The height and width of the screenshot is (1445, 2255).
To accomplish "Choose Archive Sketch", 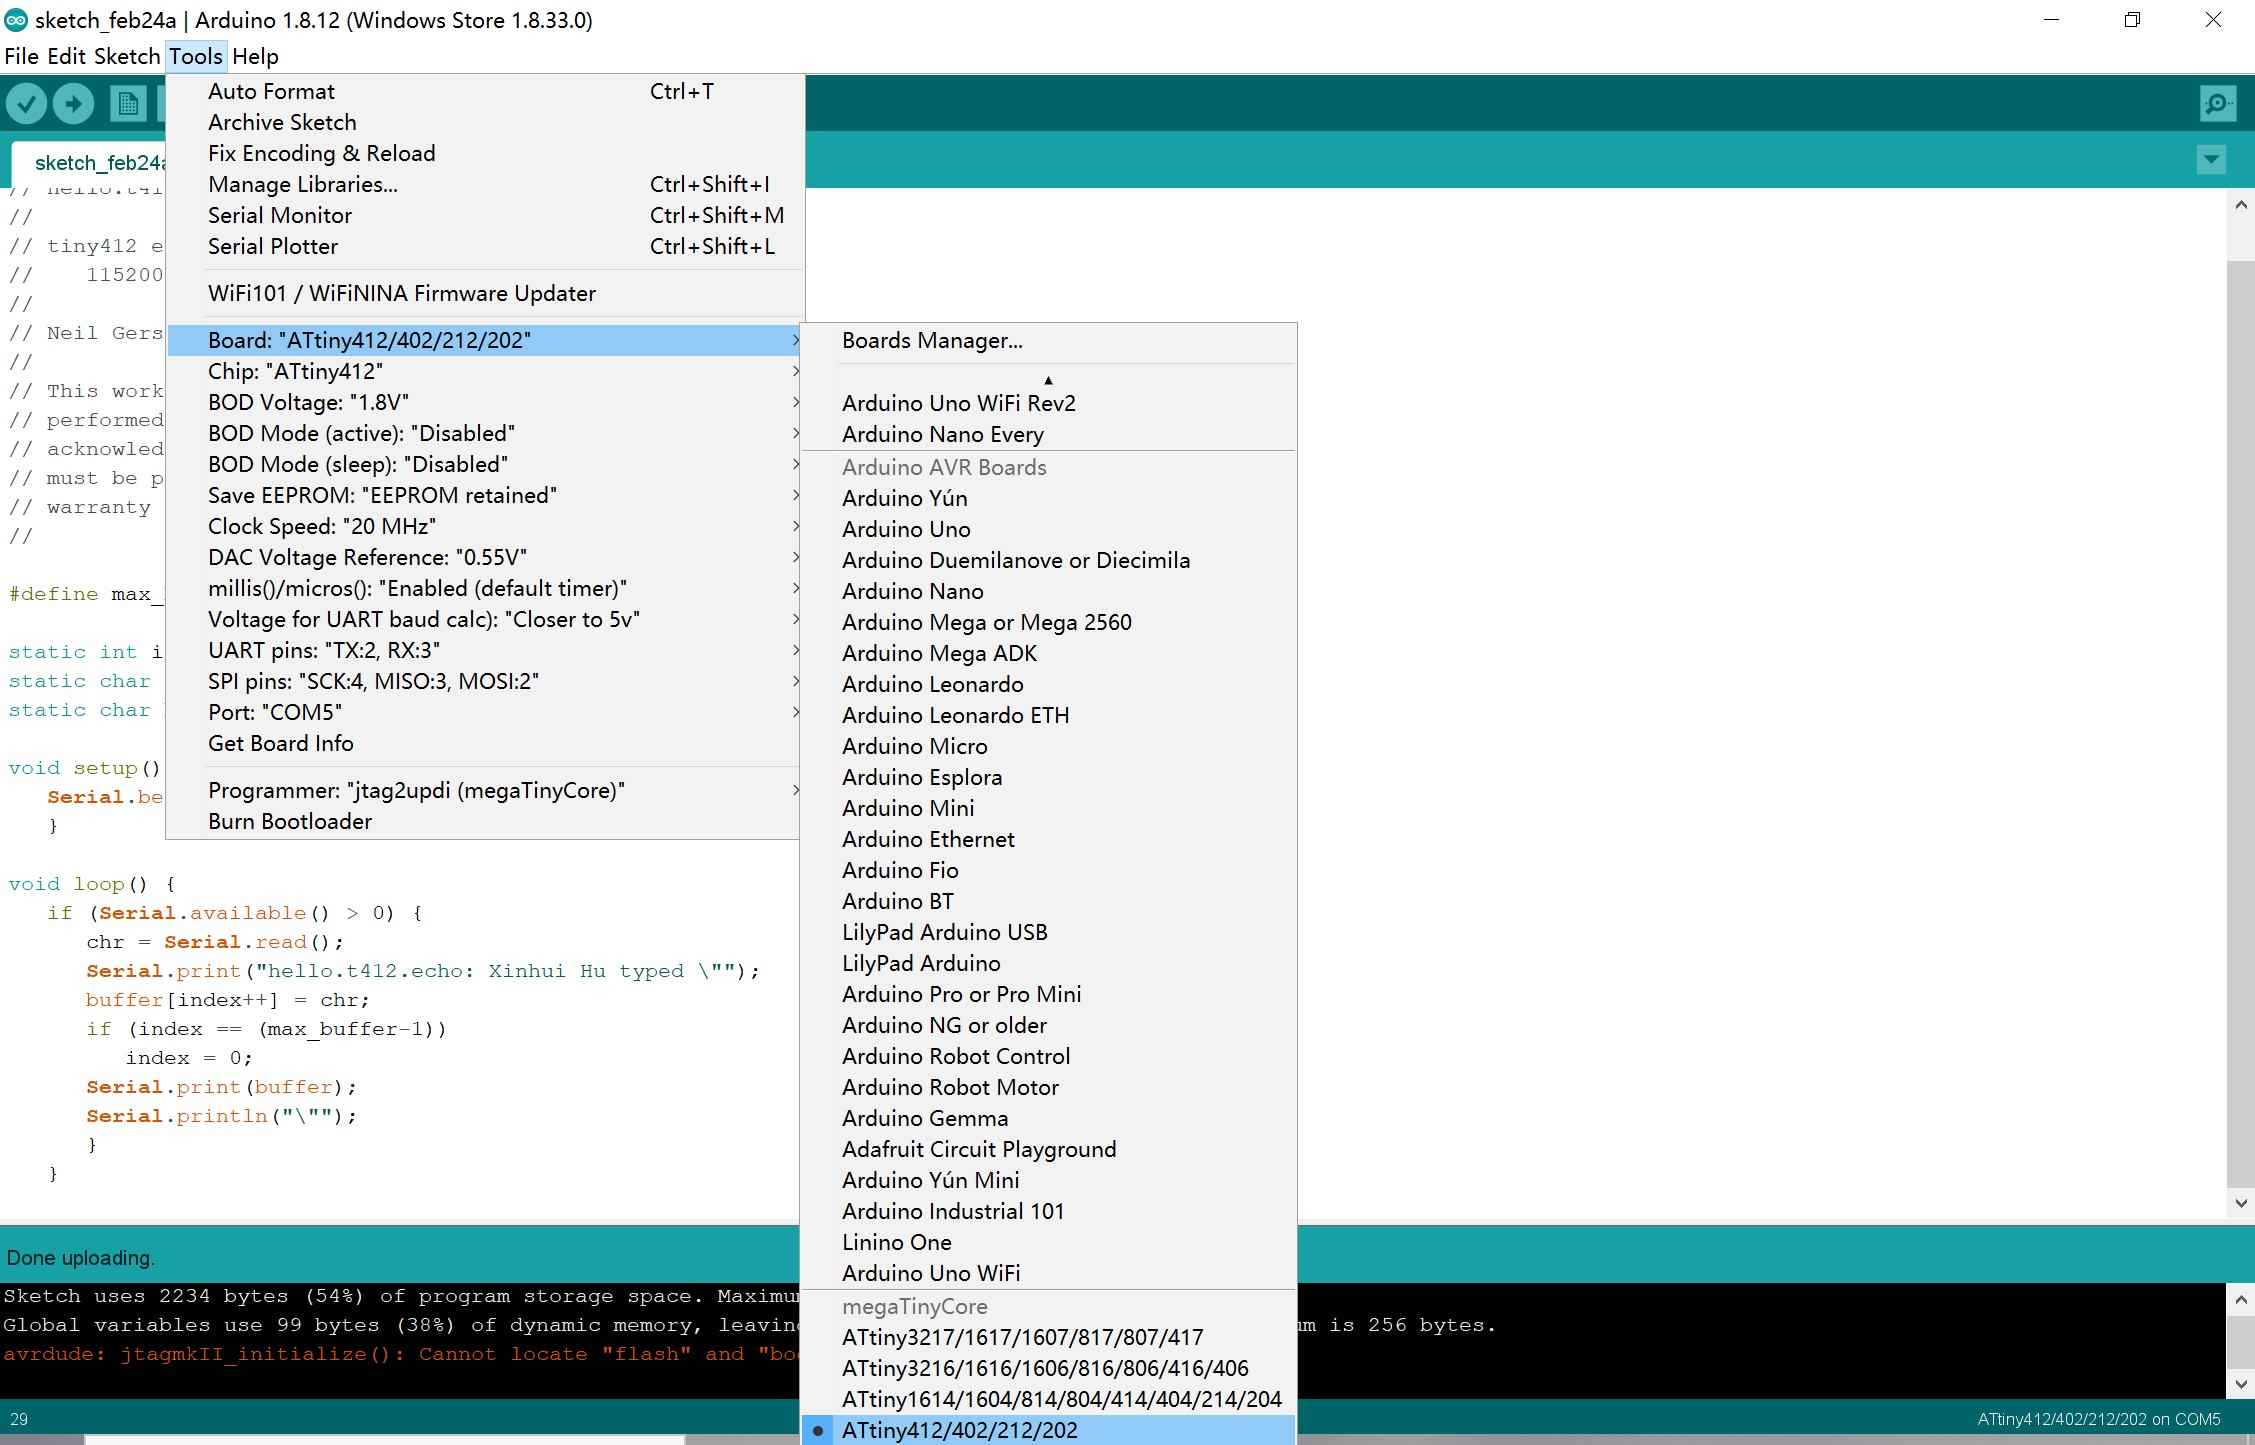I will [485, 122].
